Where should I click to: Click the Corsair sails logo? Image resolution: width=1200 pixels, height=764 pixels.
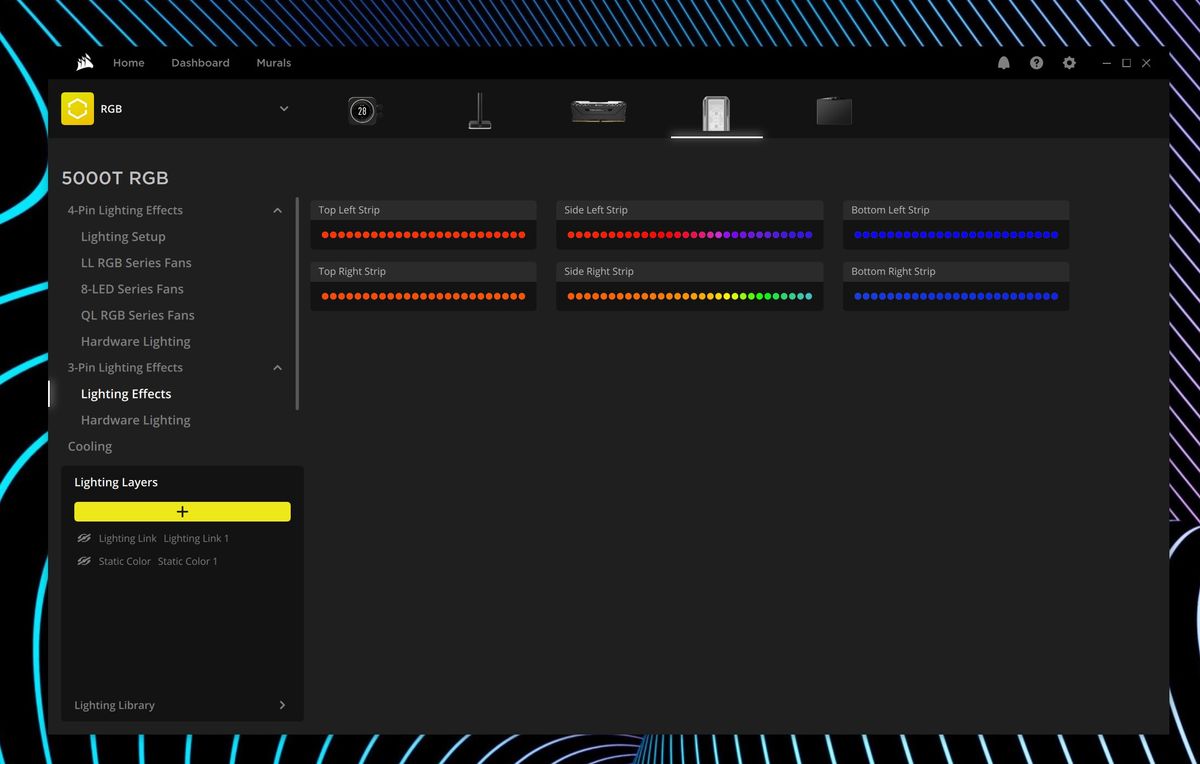click(x=85, y=62)
